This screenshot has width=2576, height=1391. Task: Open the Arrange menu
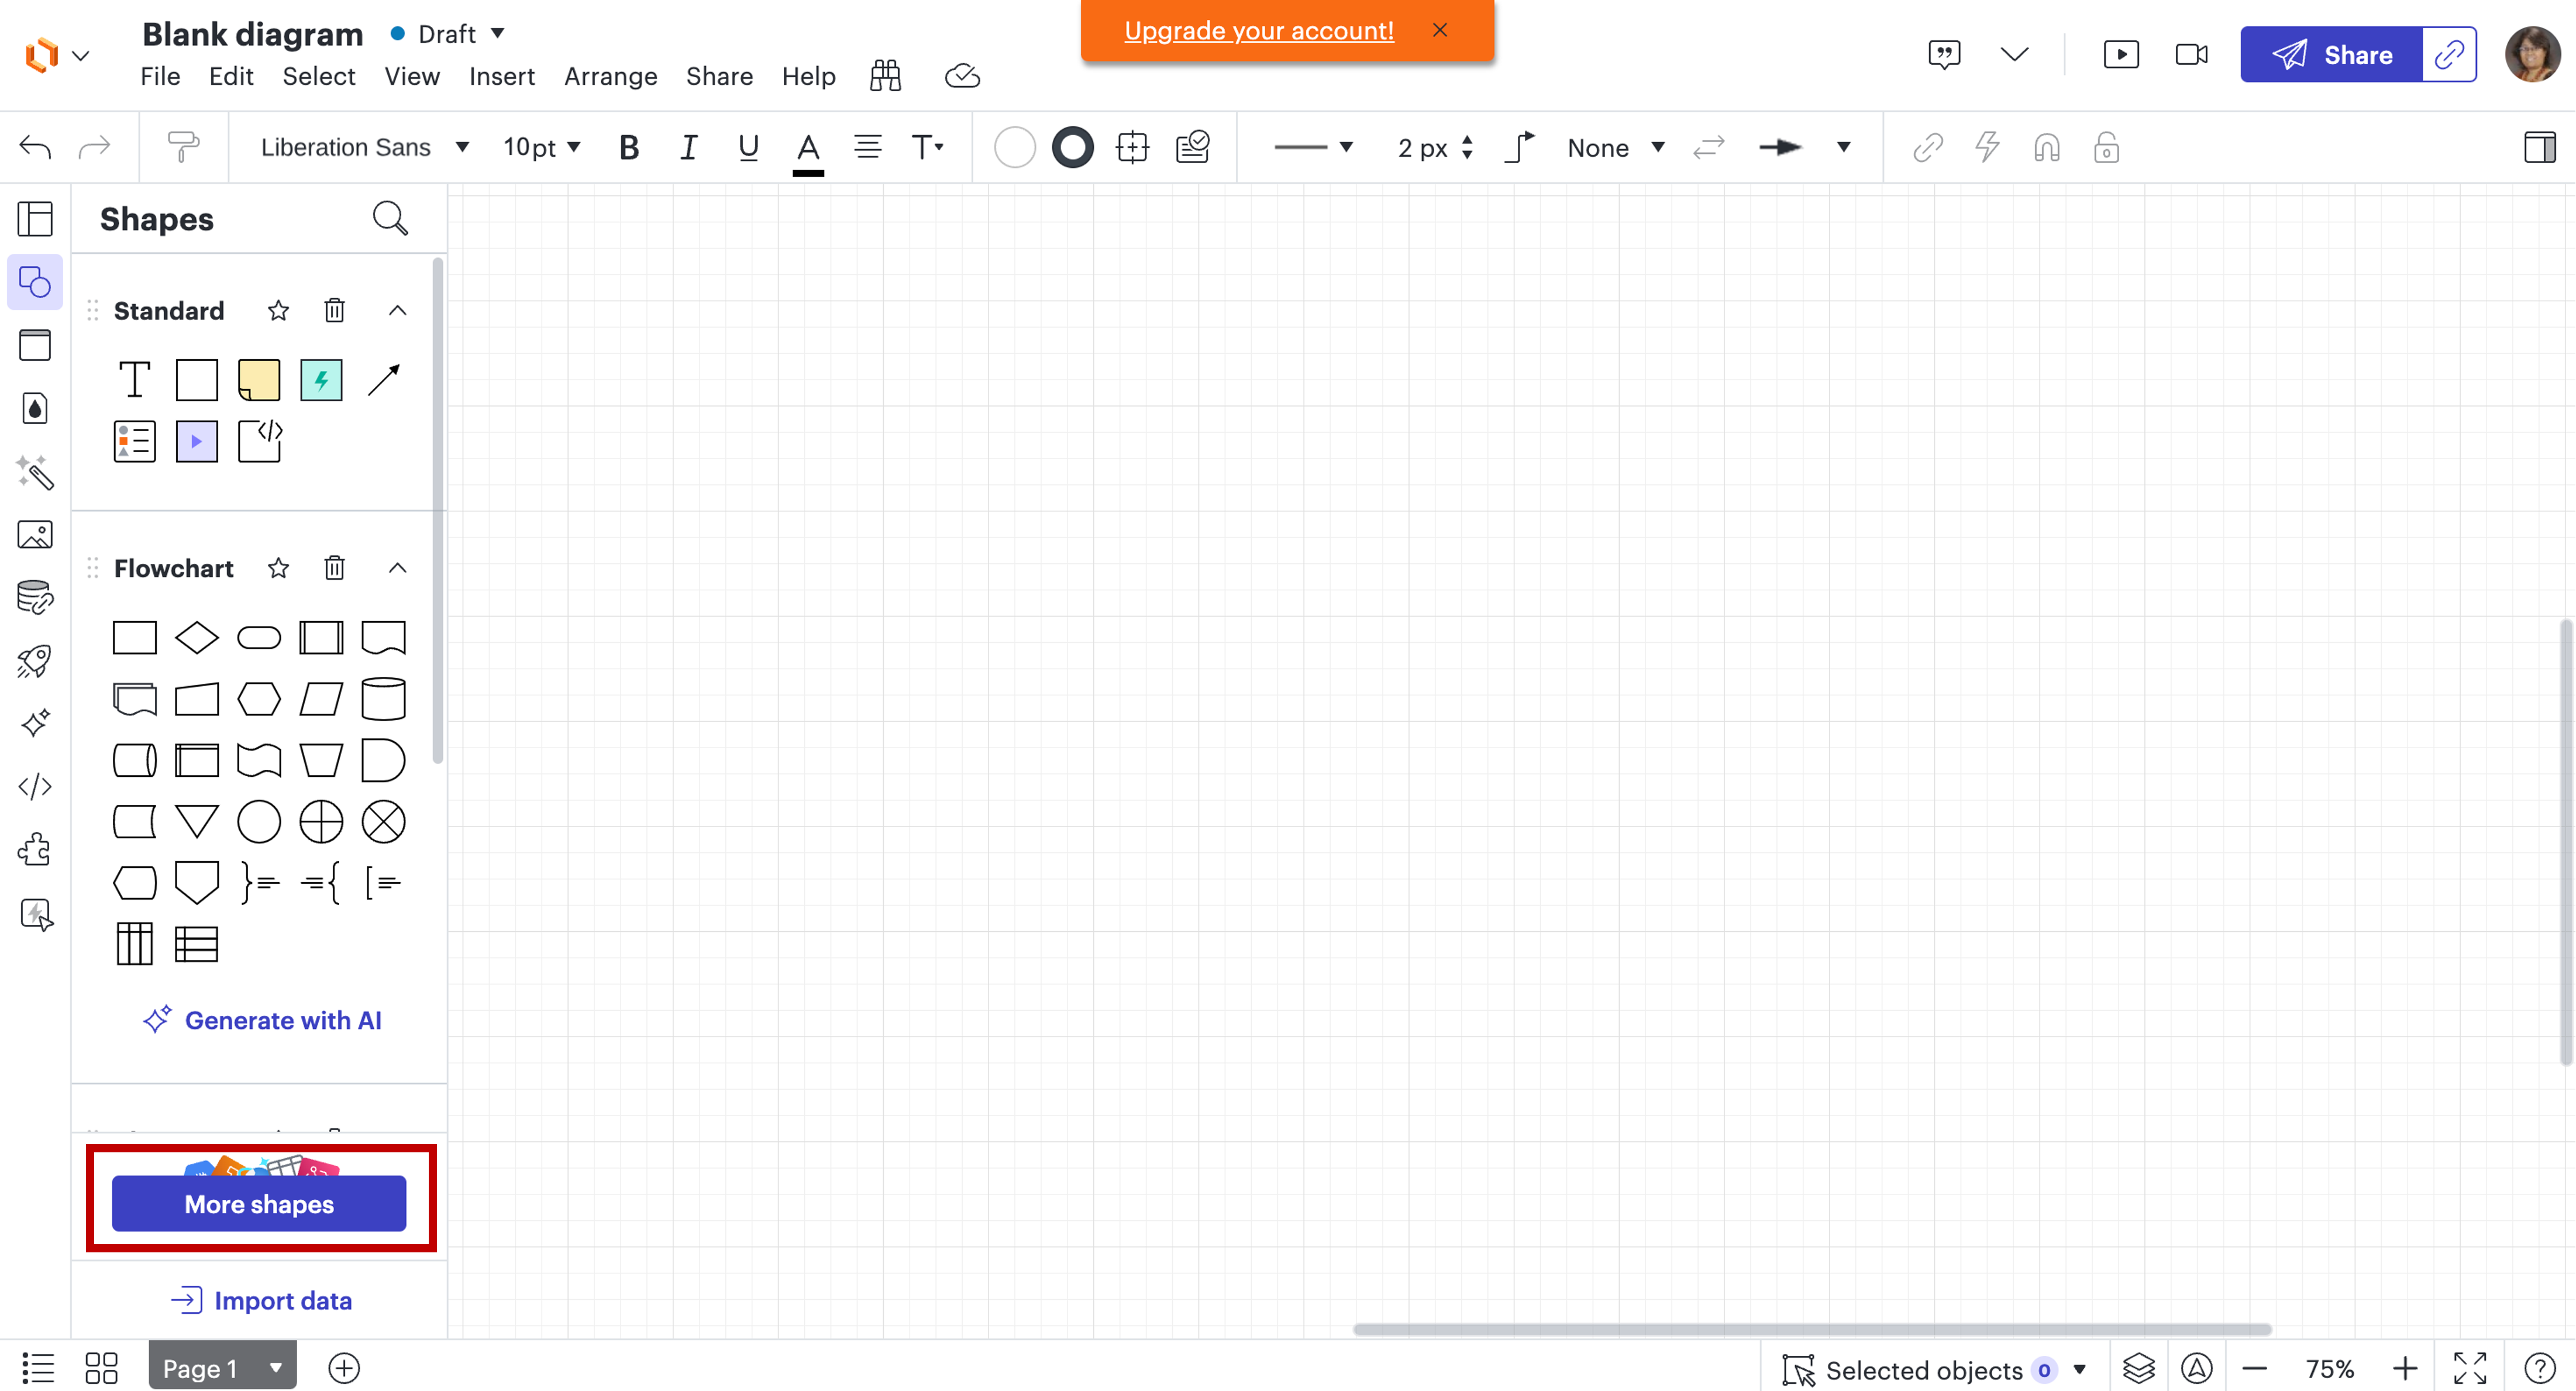610,76
